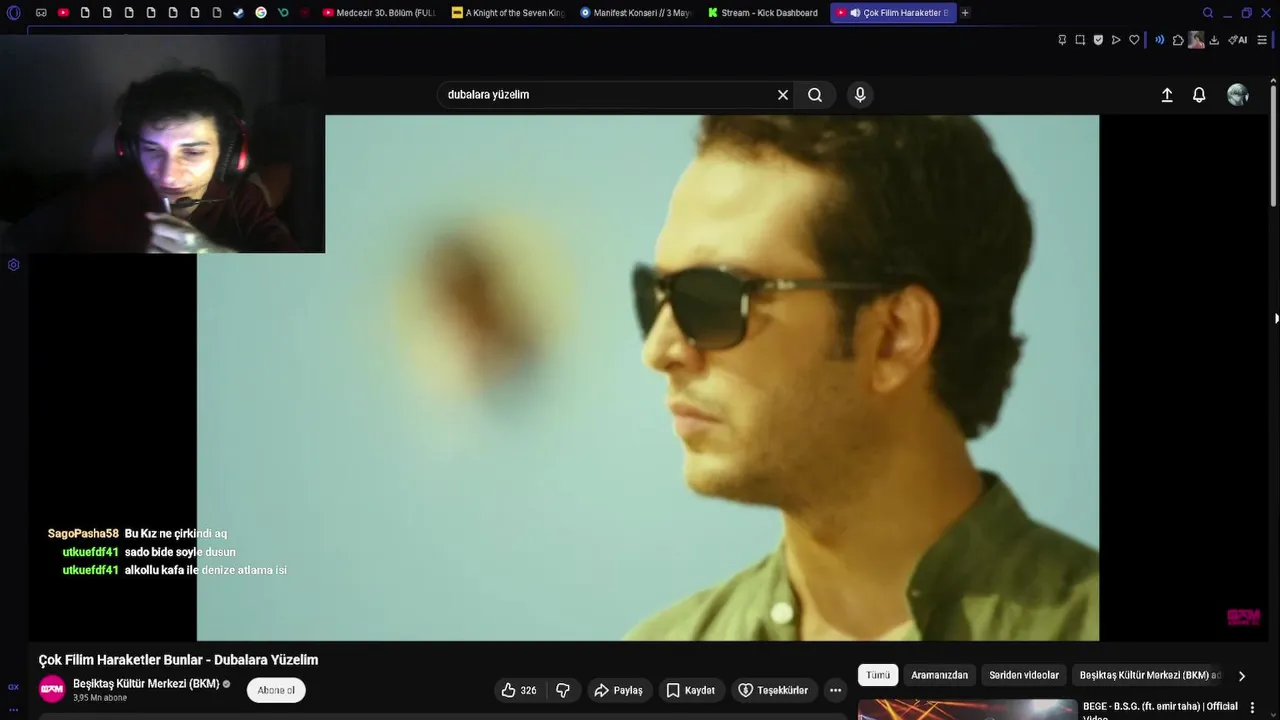This screenshot has height=720, width=1280.
Task: Open the three-dot more actions menu
Action: [835, 690]
